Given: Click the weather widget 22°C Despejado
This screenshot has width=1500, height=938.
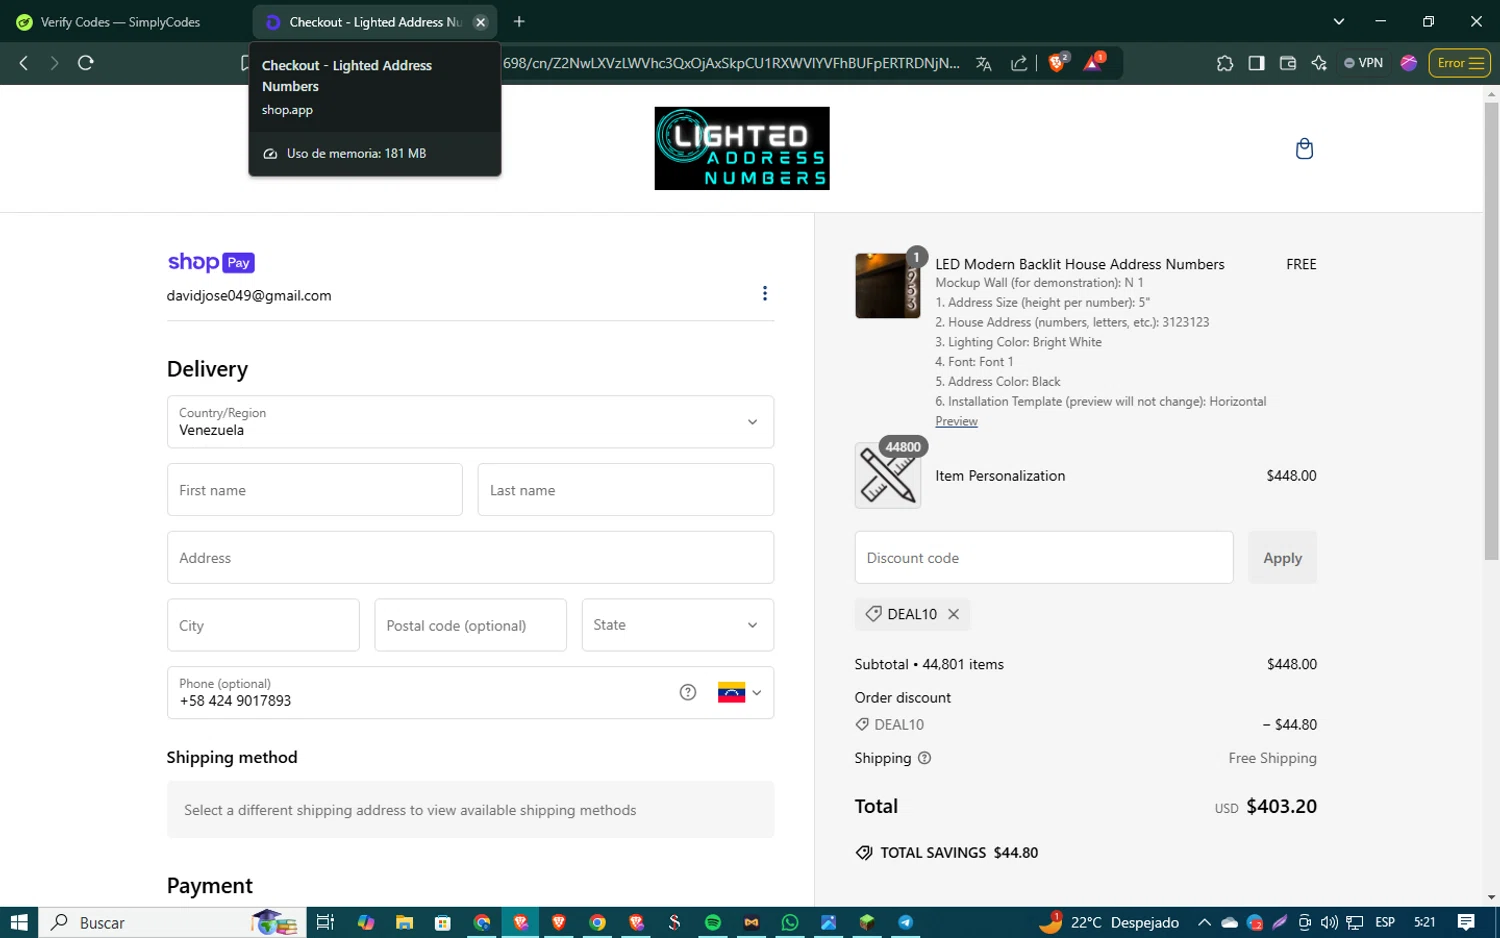Looking at the screenshot, I should click(x=1110, y=922).
